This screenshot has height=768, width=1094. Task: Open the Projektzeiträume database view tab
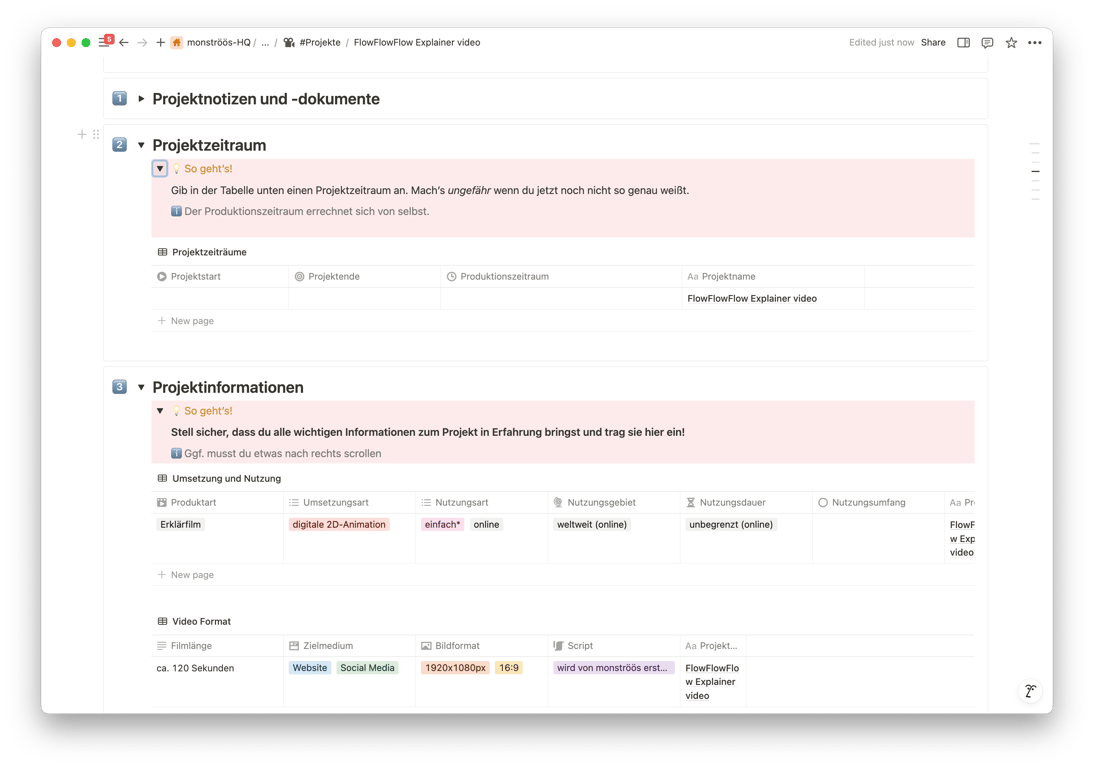202,252
